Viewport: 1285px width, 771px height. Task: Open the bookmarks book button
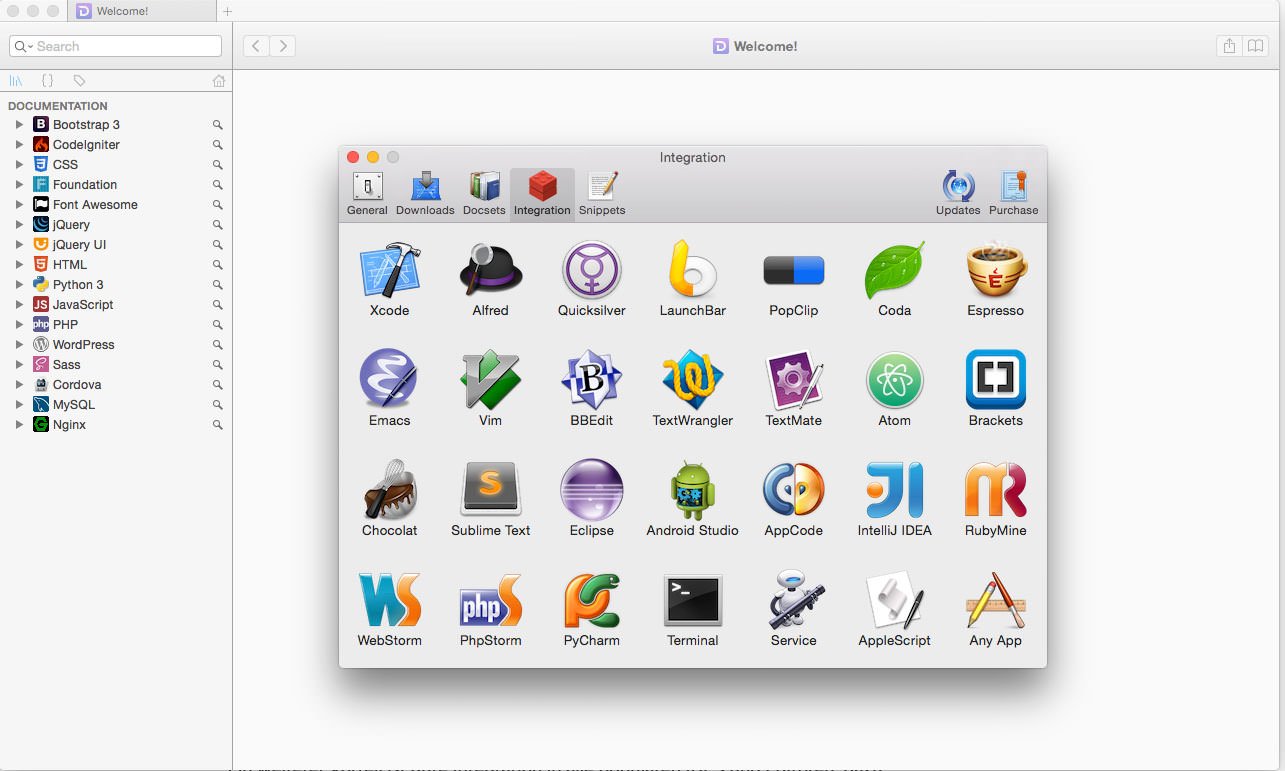pyautogui.click(x=1256, y=46)
